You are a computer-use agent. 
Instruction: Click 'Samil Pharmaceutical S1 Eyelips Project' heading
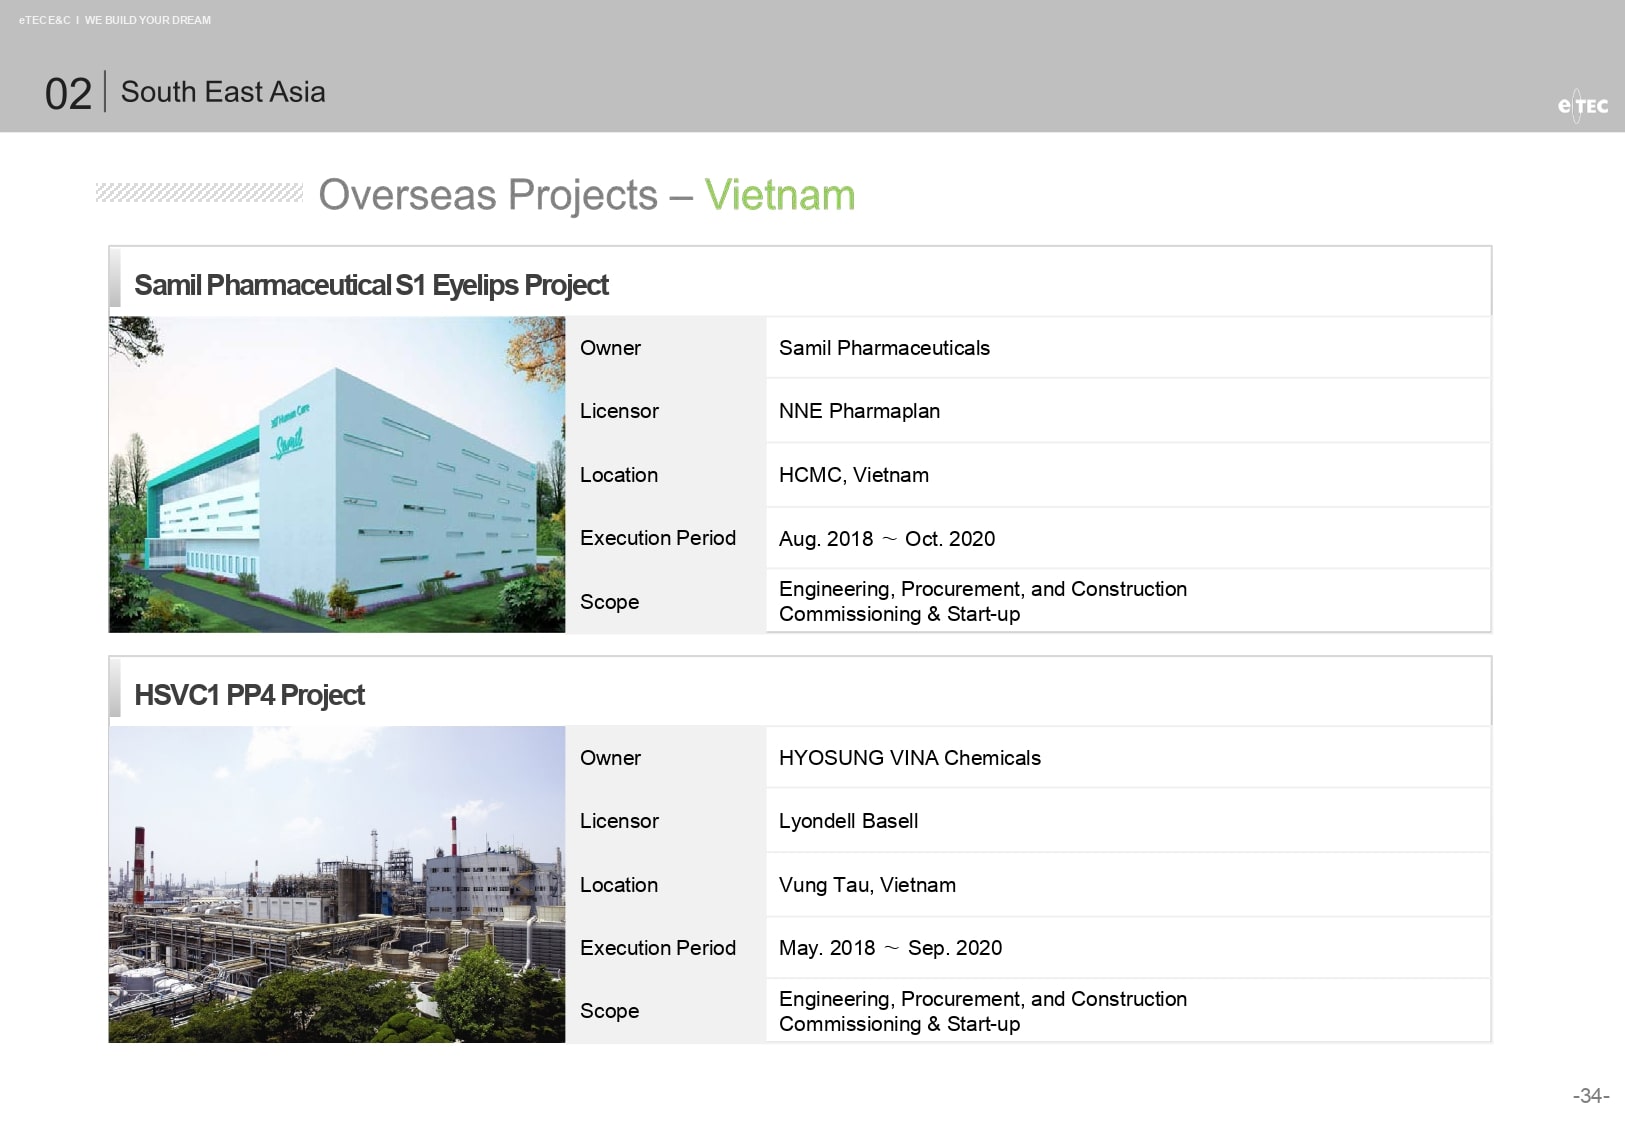[x=371, y=285]
